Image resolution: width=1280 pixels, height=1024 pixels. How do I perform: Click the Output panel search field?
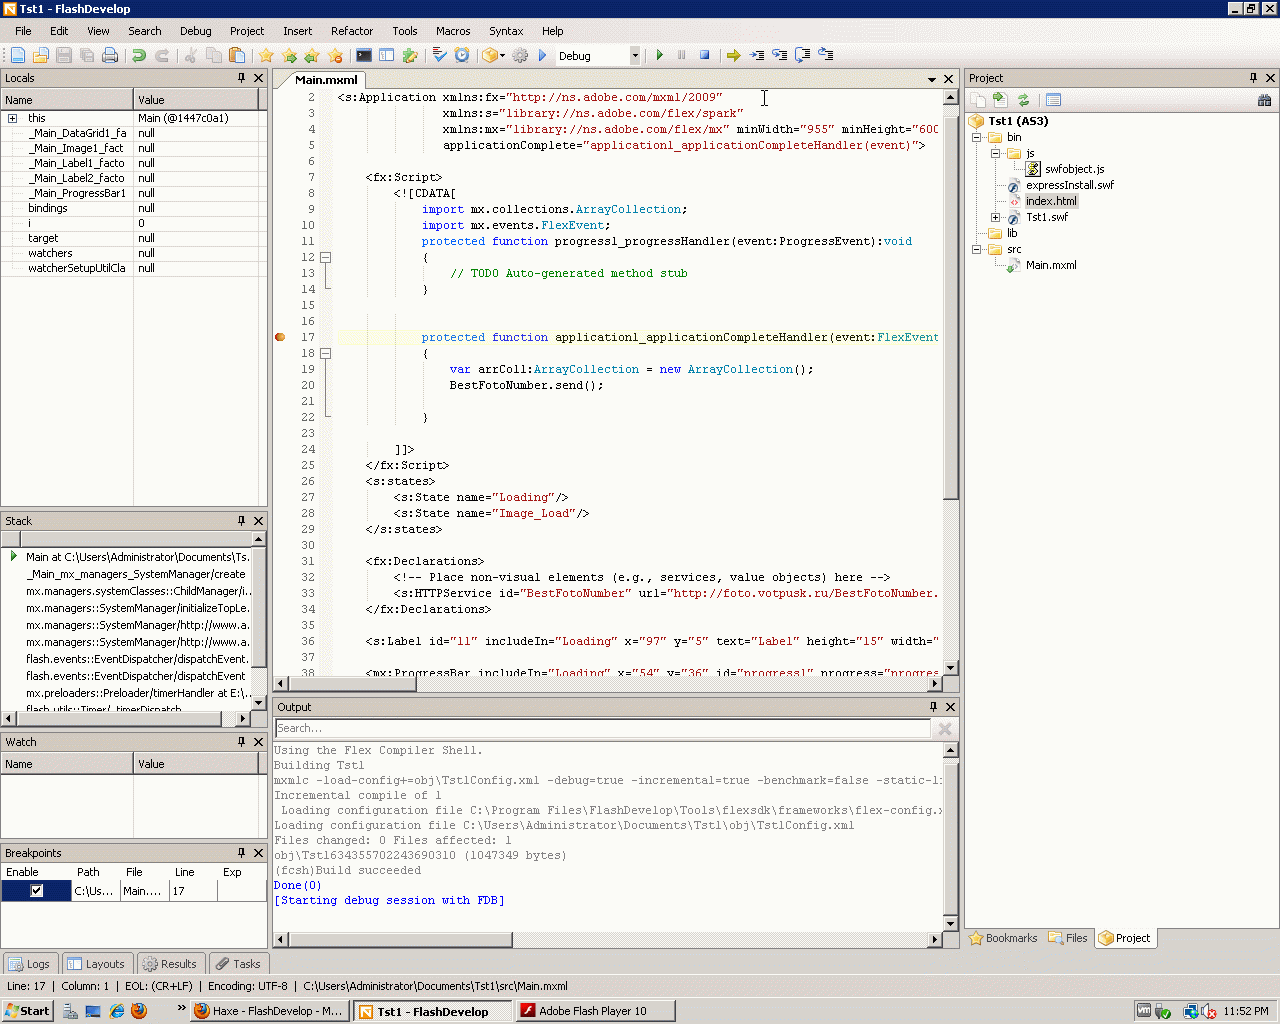[600, 728]
